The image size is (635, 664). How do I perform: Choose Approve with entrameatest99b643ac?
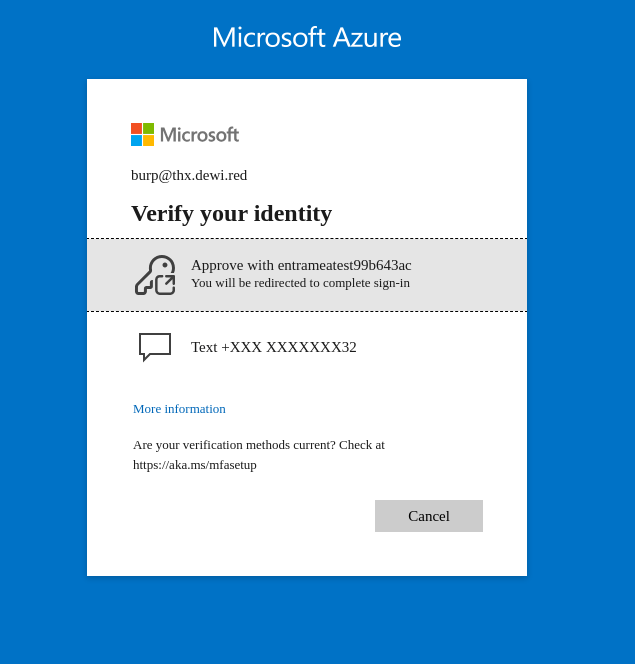pyautogui.click(x=301, y=265)
